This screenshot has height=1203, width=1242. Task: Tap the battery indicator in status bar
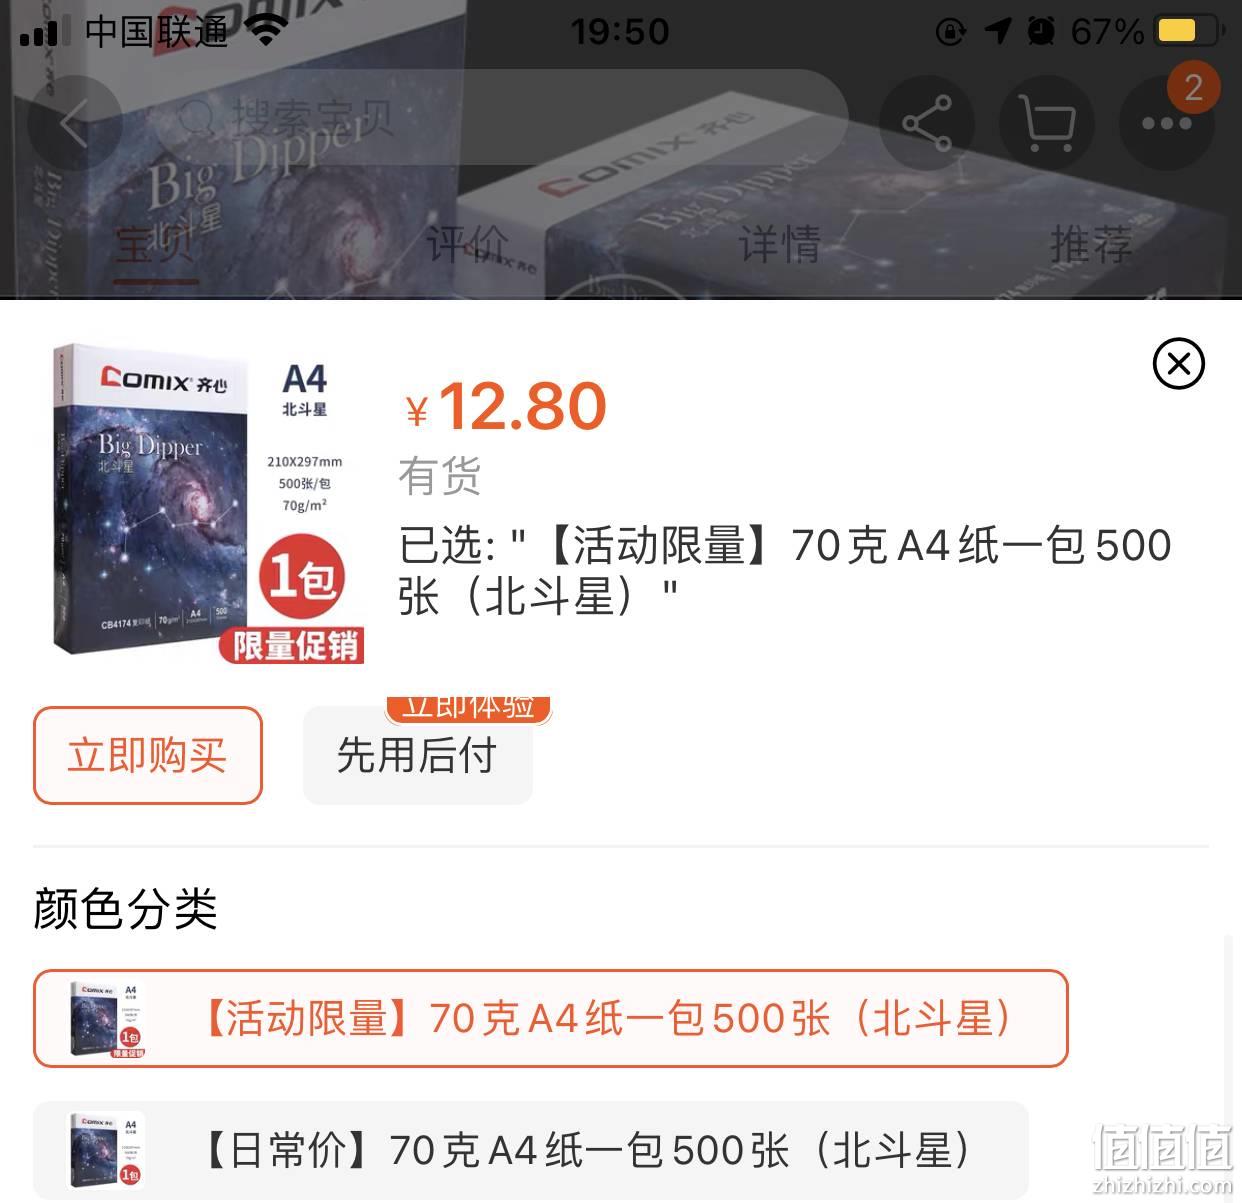1190,30
